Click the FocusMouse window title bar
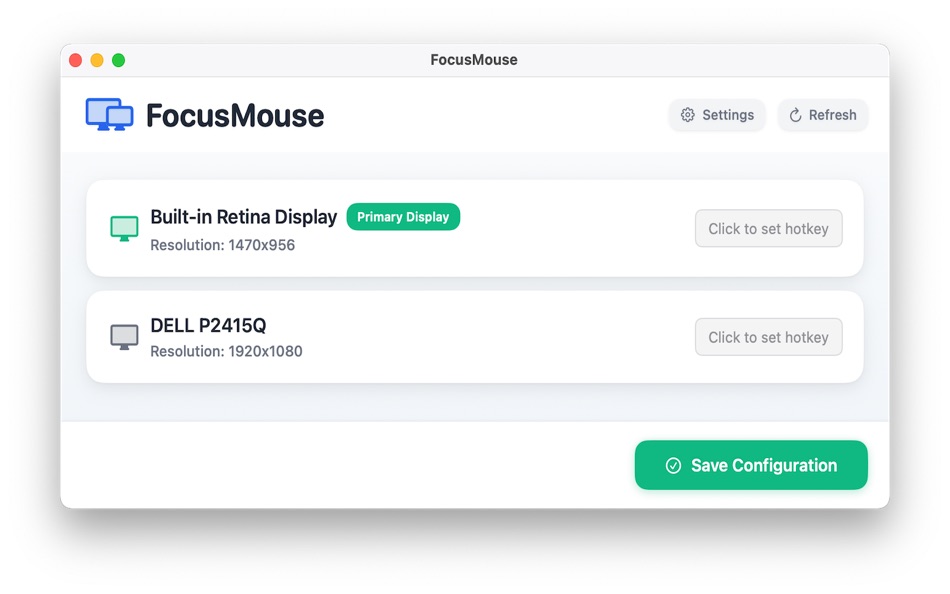 (475, 60)
